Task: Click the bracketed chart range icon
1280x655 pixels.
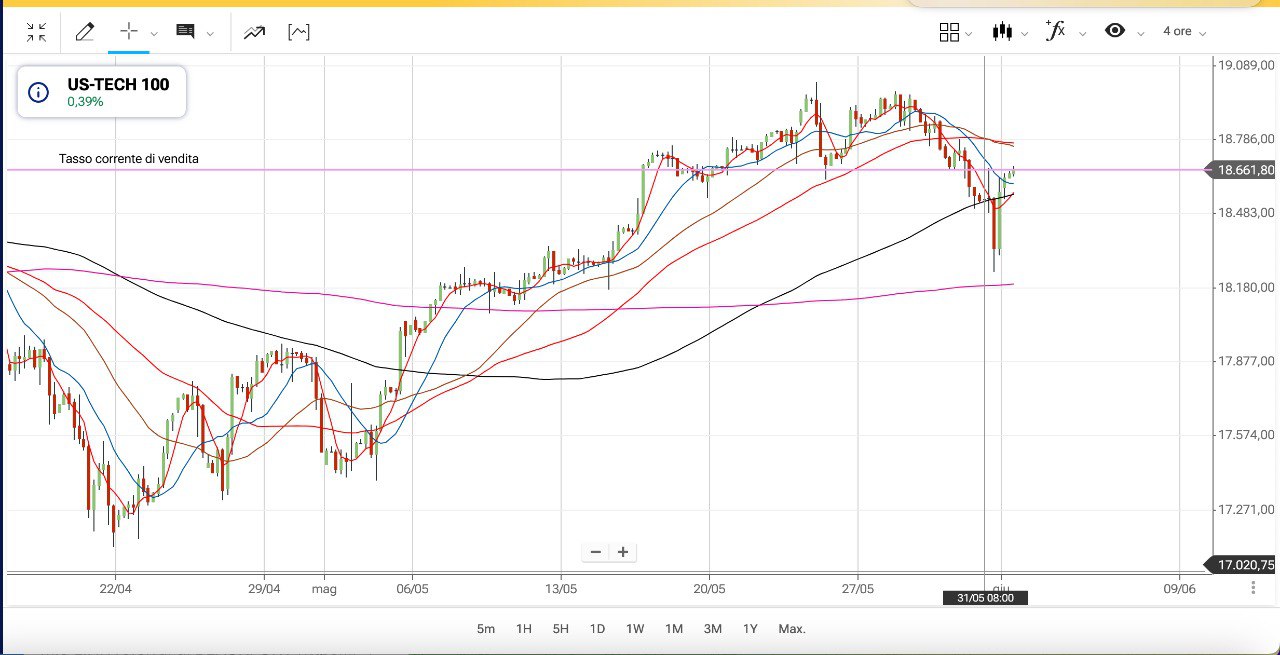Action: pyautogui.click(x=298, y=32)
